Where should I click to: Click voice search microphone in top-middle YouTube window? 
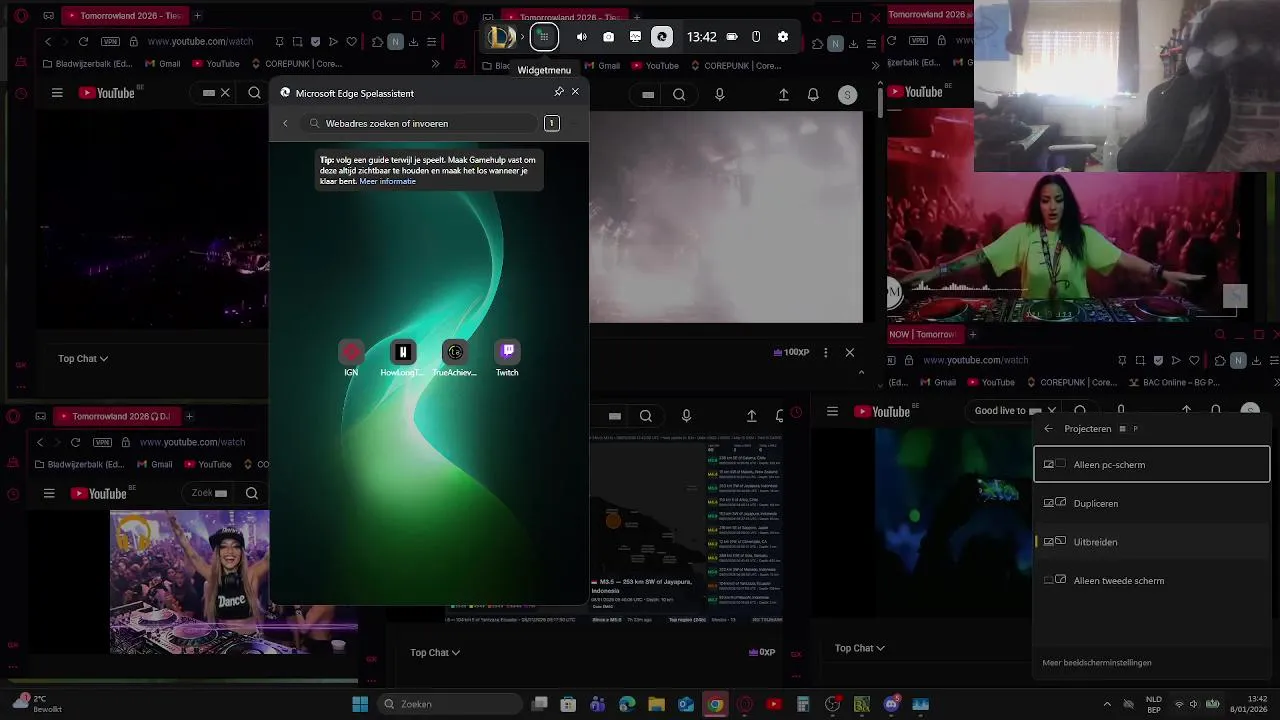pos(720,95)
